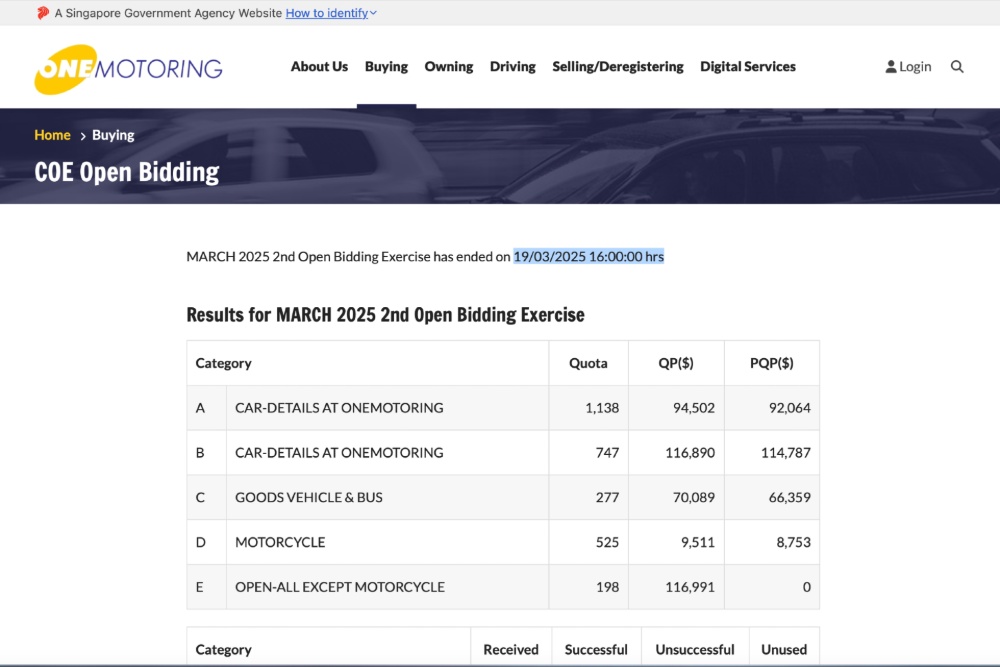Click the Quota column header

pos(588,363)
